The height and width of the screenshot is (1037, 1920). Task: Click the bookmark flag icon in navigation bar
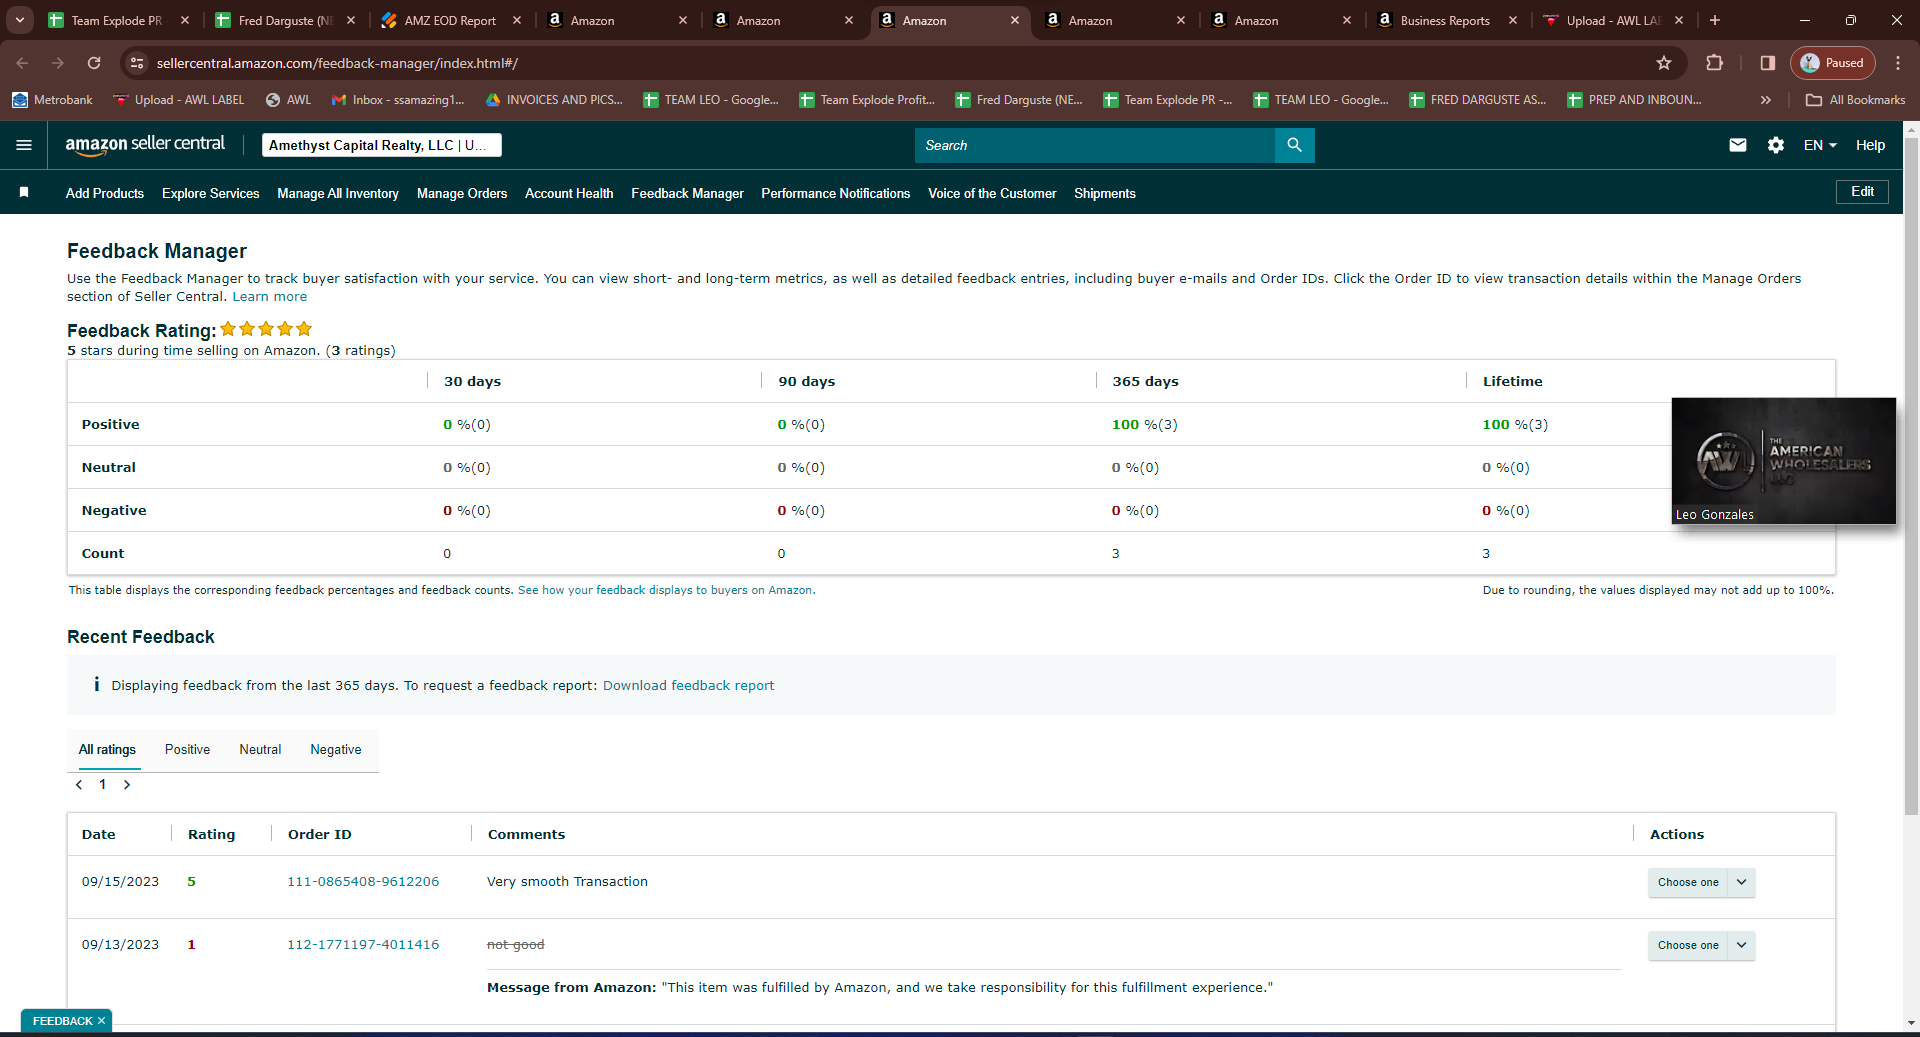24,192
